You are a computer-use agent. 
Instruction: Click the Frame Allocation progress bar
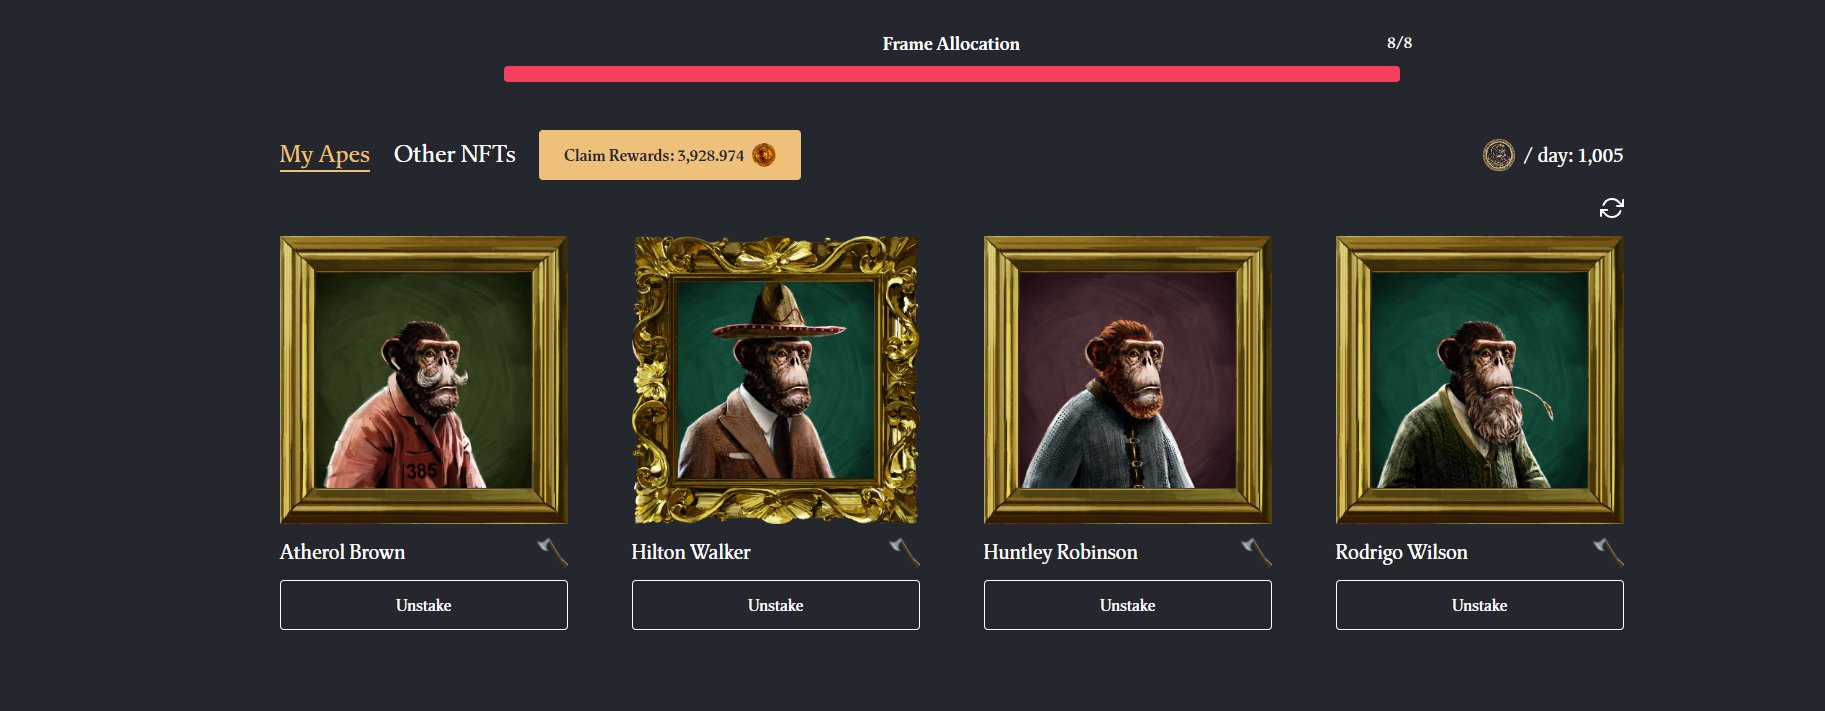pyautogui.click(x=952, y=74)
